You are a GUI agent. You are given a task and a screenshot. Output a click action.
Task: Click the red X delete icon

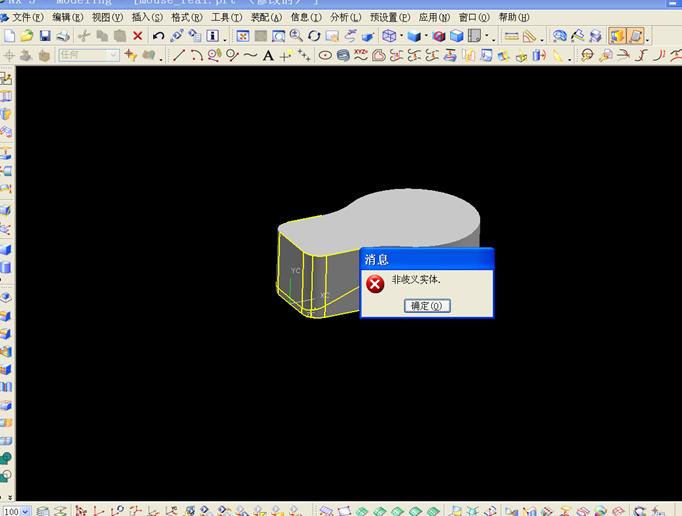click(x=137, y=36)
